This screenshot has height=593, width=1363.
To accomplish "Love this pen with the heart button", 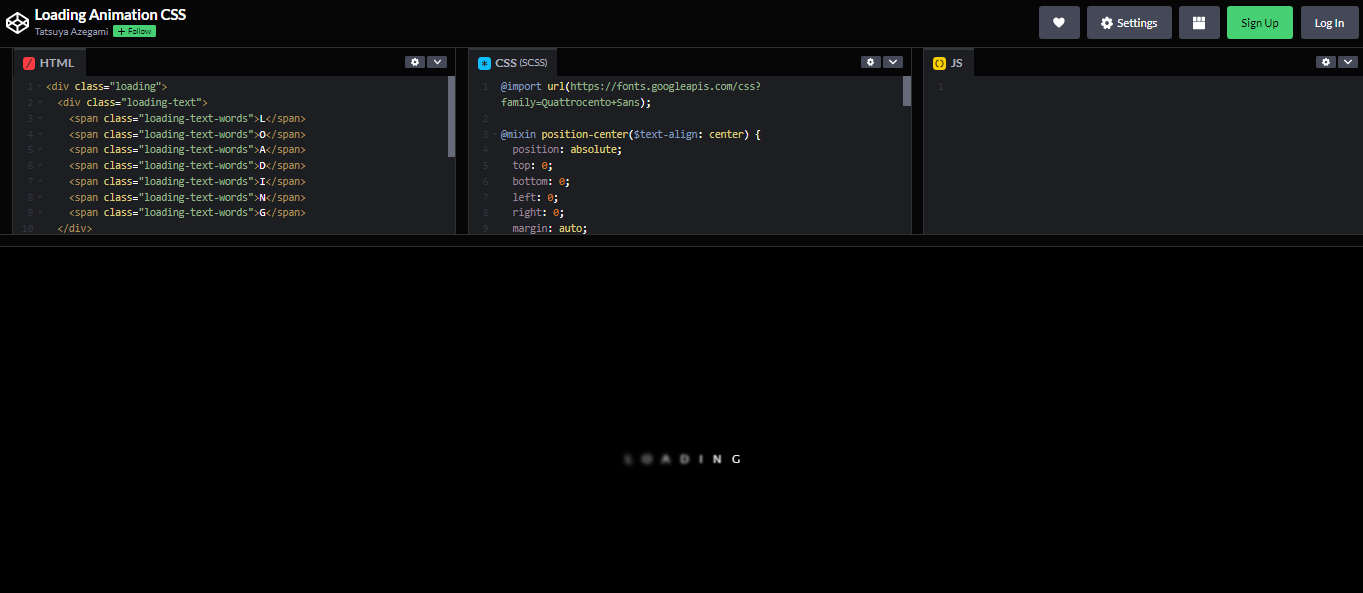I will tap(1059, 23).
